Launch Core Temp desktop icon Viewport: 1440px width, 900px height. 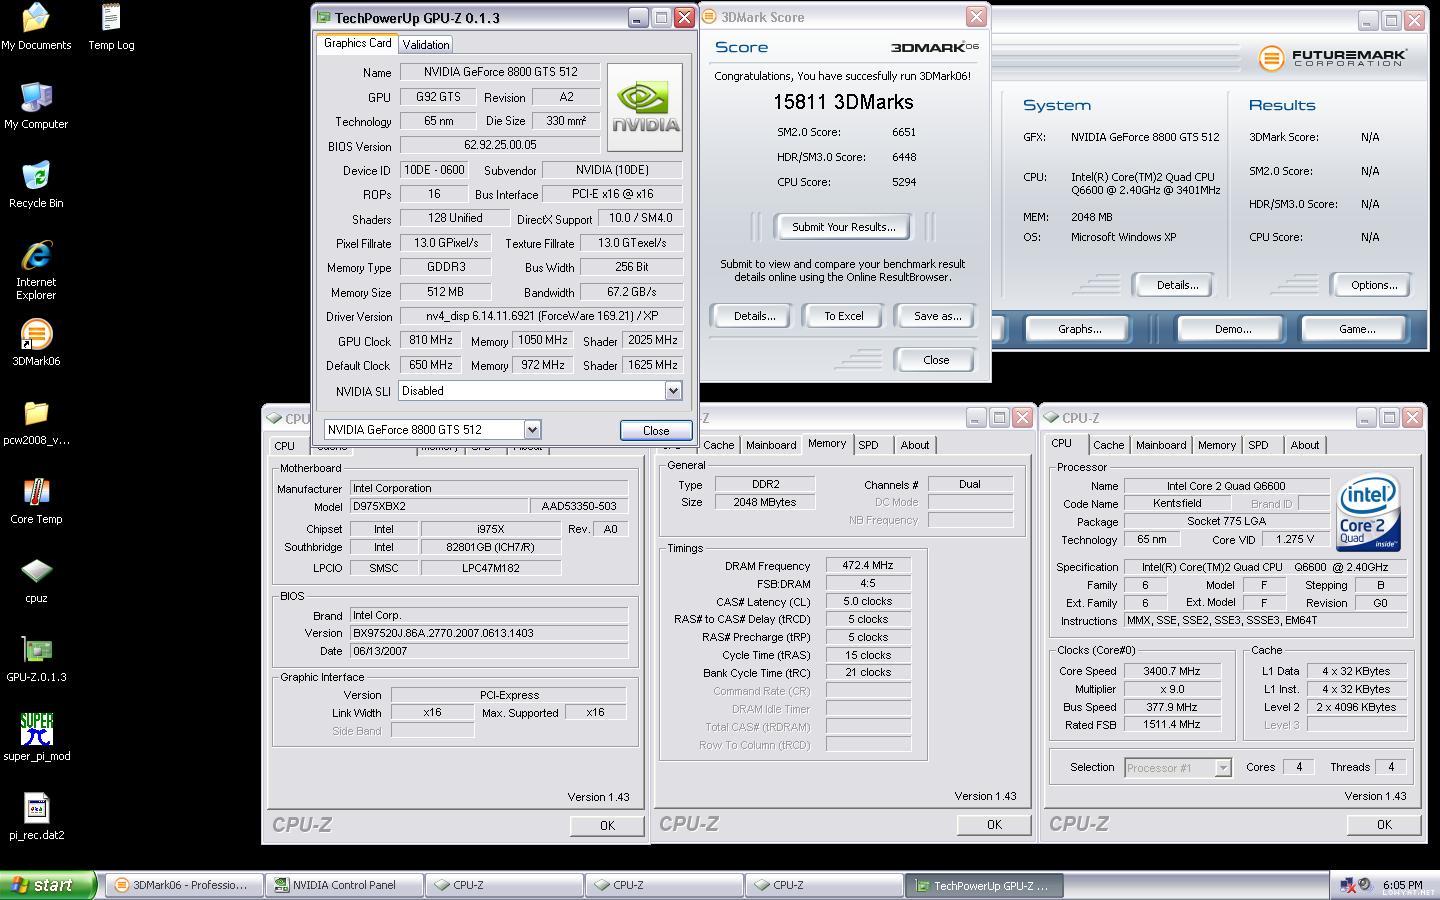pos(36,501)
